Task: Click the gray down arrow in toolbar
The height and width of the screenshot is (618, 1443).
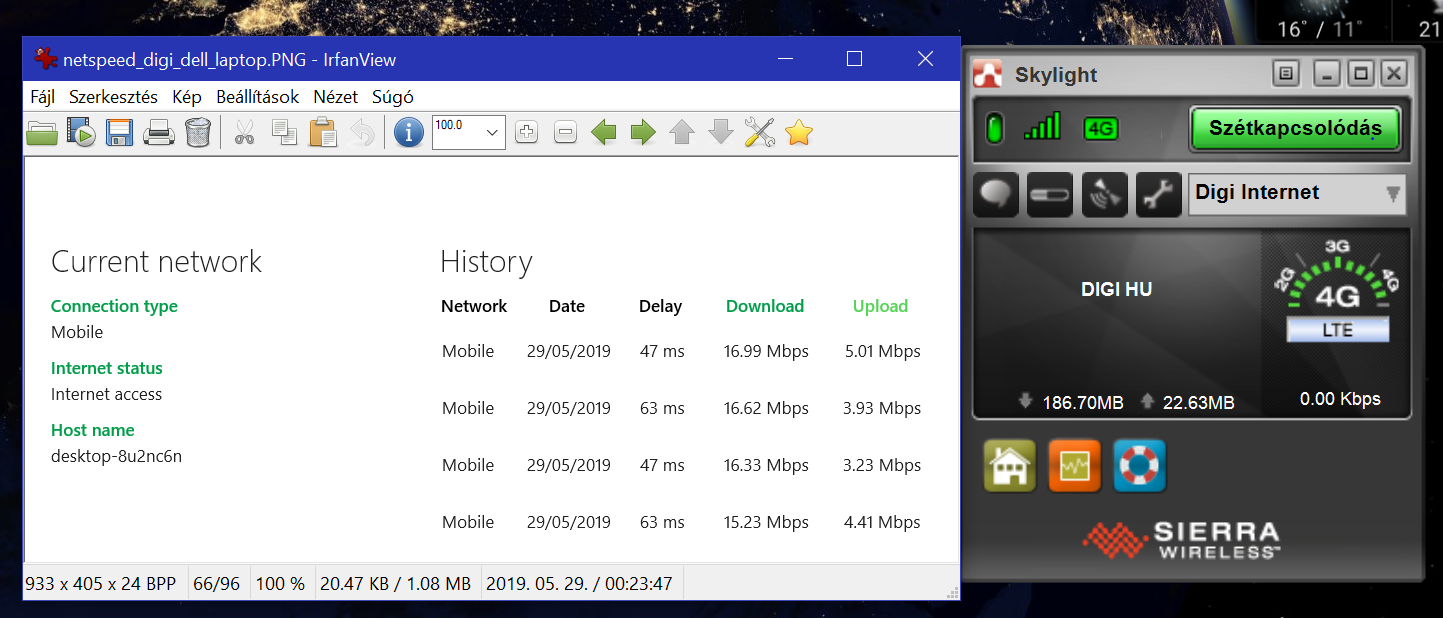Action: (x=721, y=132)
